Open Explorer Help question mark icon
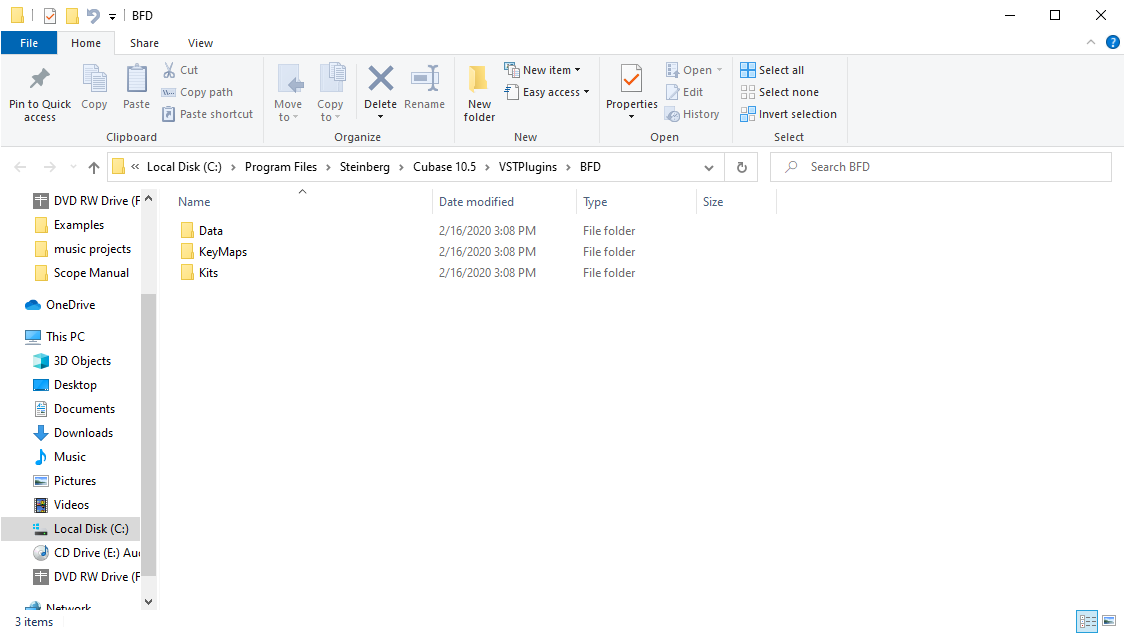This screenshot has width=1125, height=634. pyautogui.click(x=1113, y=42)
